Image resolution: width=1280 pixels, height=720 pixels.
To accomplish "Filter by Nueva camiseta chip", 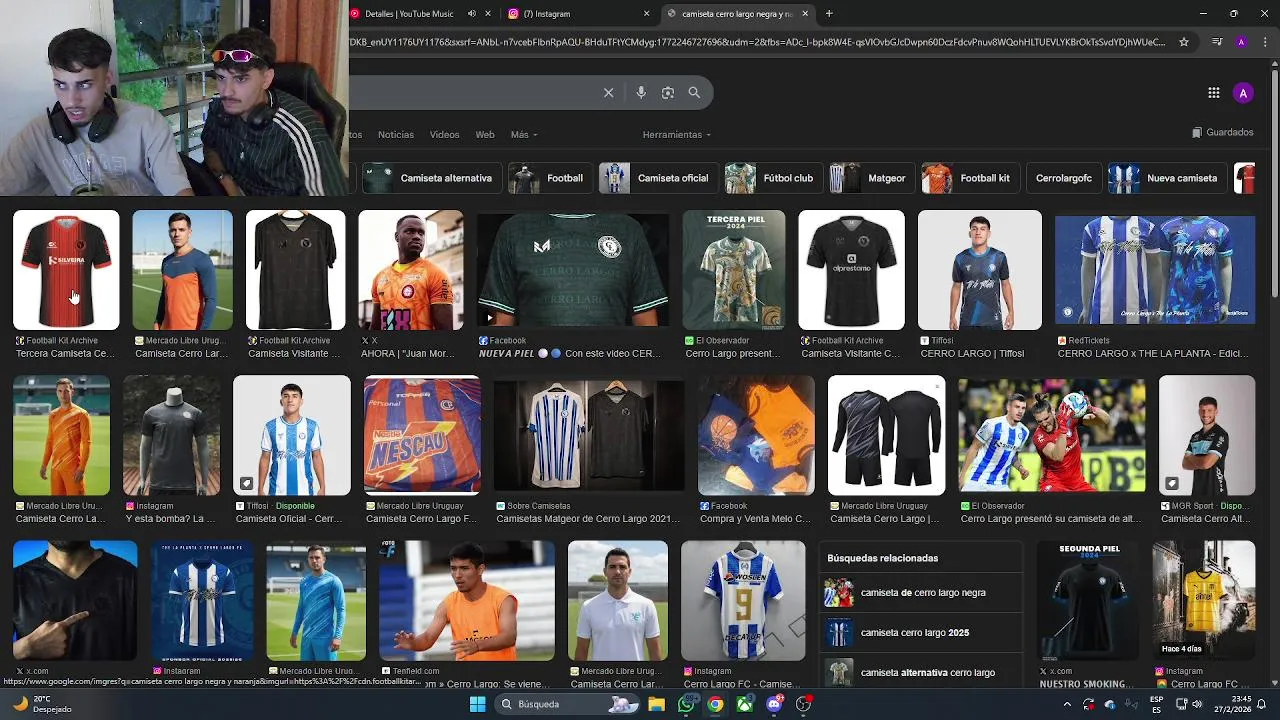I will pyautogui.click(x=1166, y=178).
